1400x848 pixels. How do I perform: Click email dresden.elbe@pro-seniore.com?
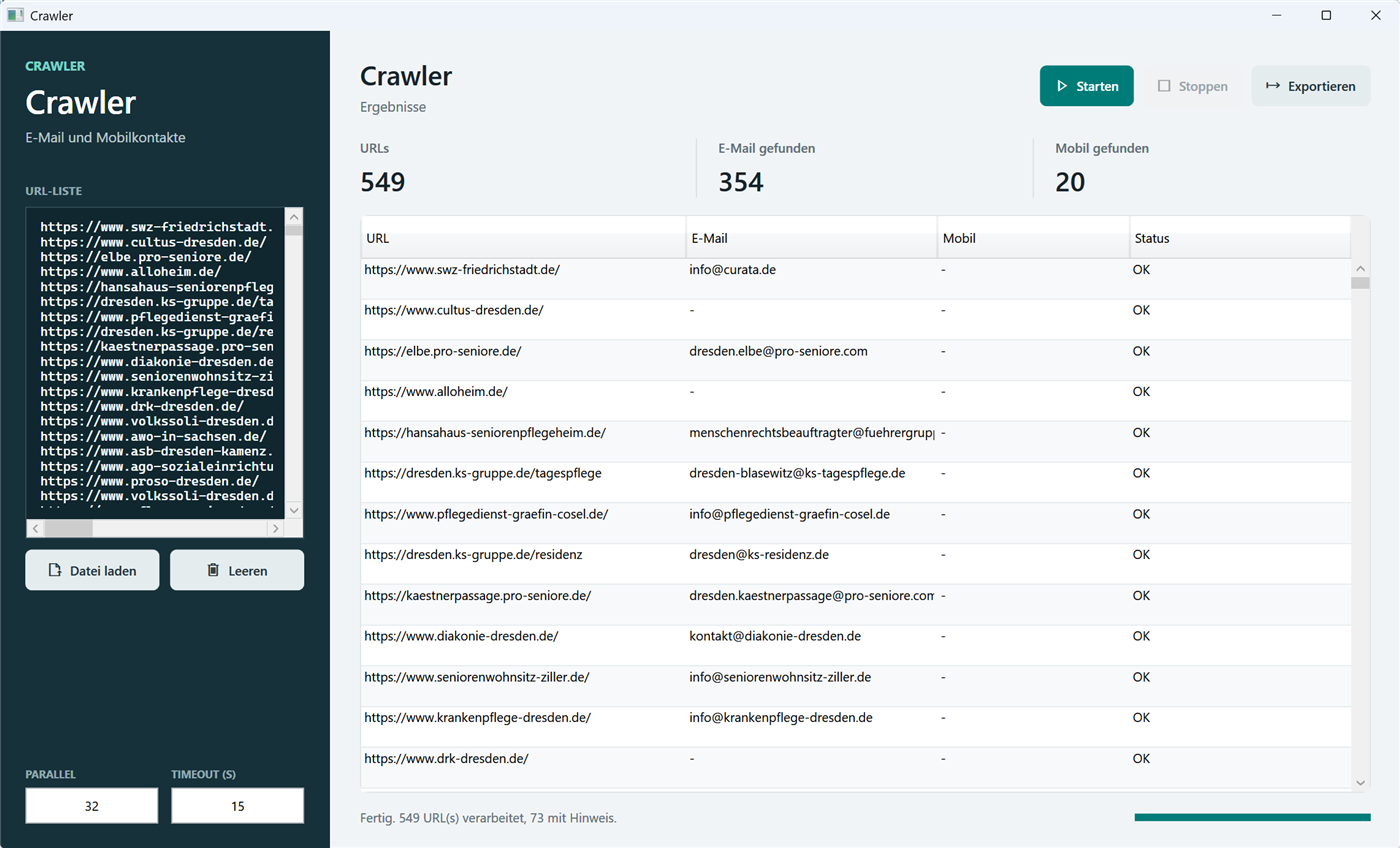(x=778, y=351)
